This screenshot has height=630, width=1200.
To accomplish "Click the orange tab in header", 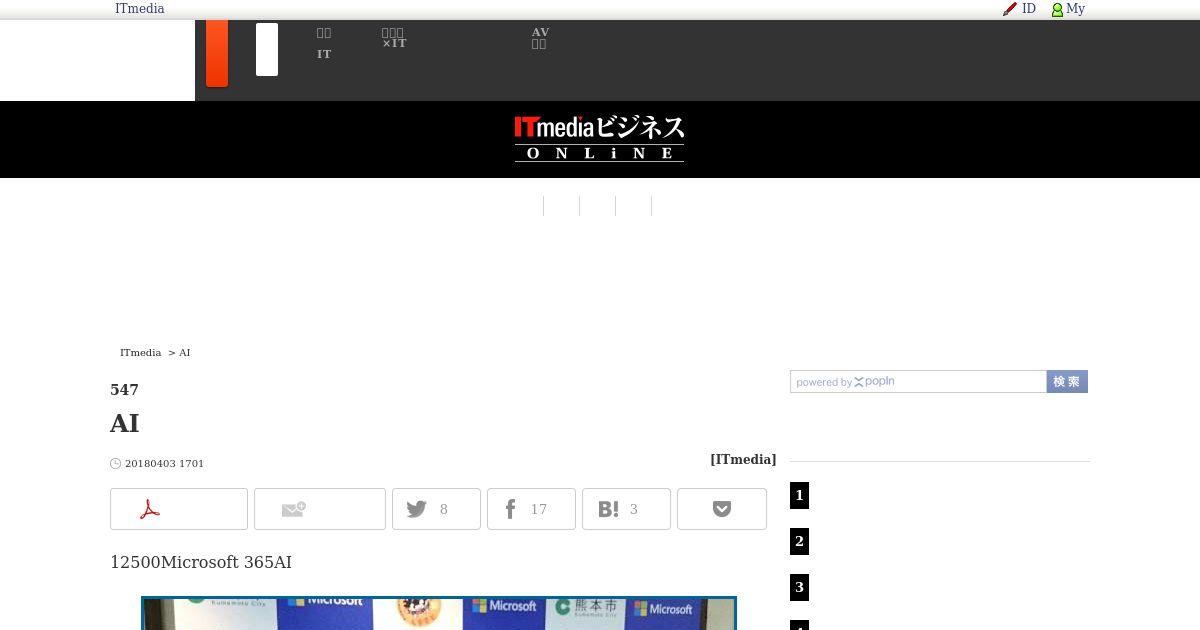I will [217, 53].
